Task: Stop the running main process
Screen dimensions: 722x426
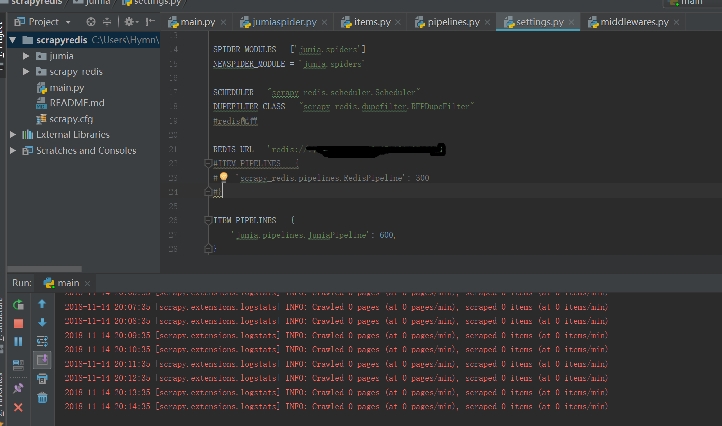Action: (x=18, y=322)
